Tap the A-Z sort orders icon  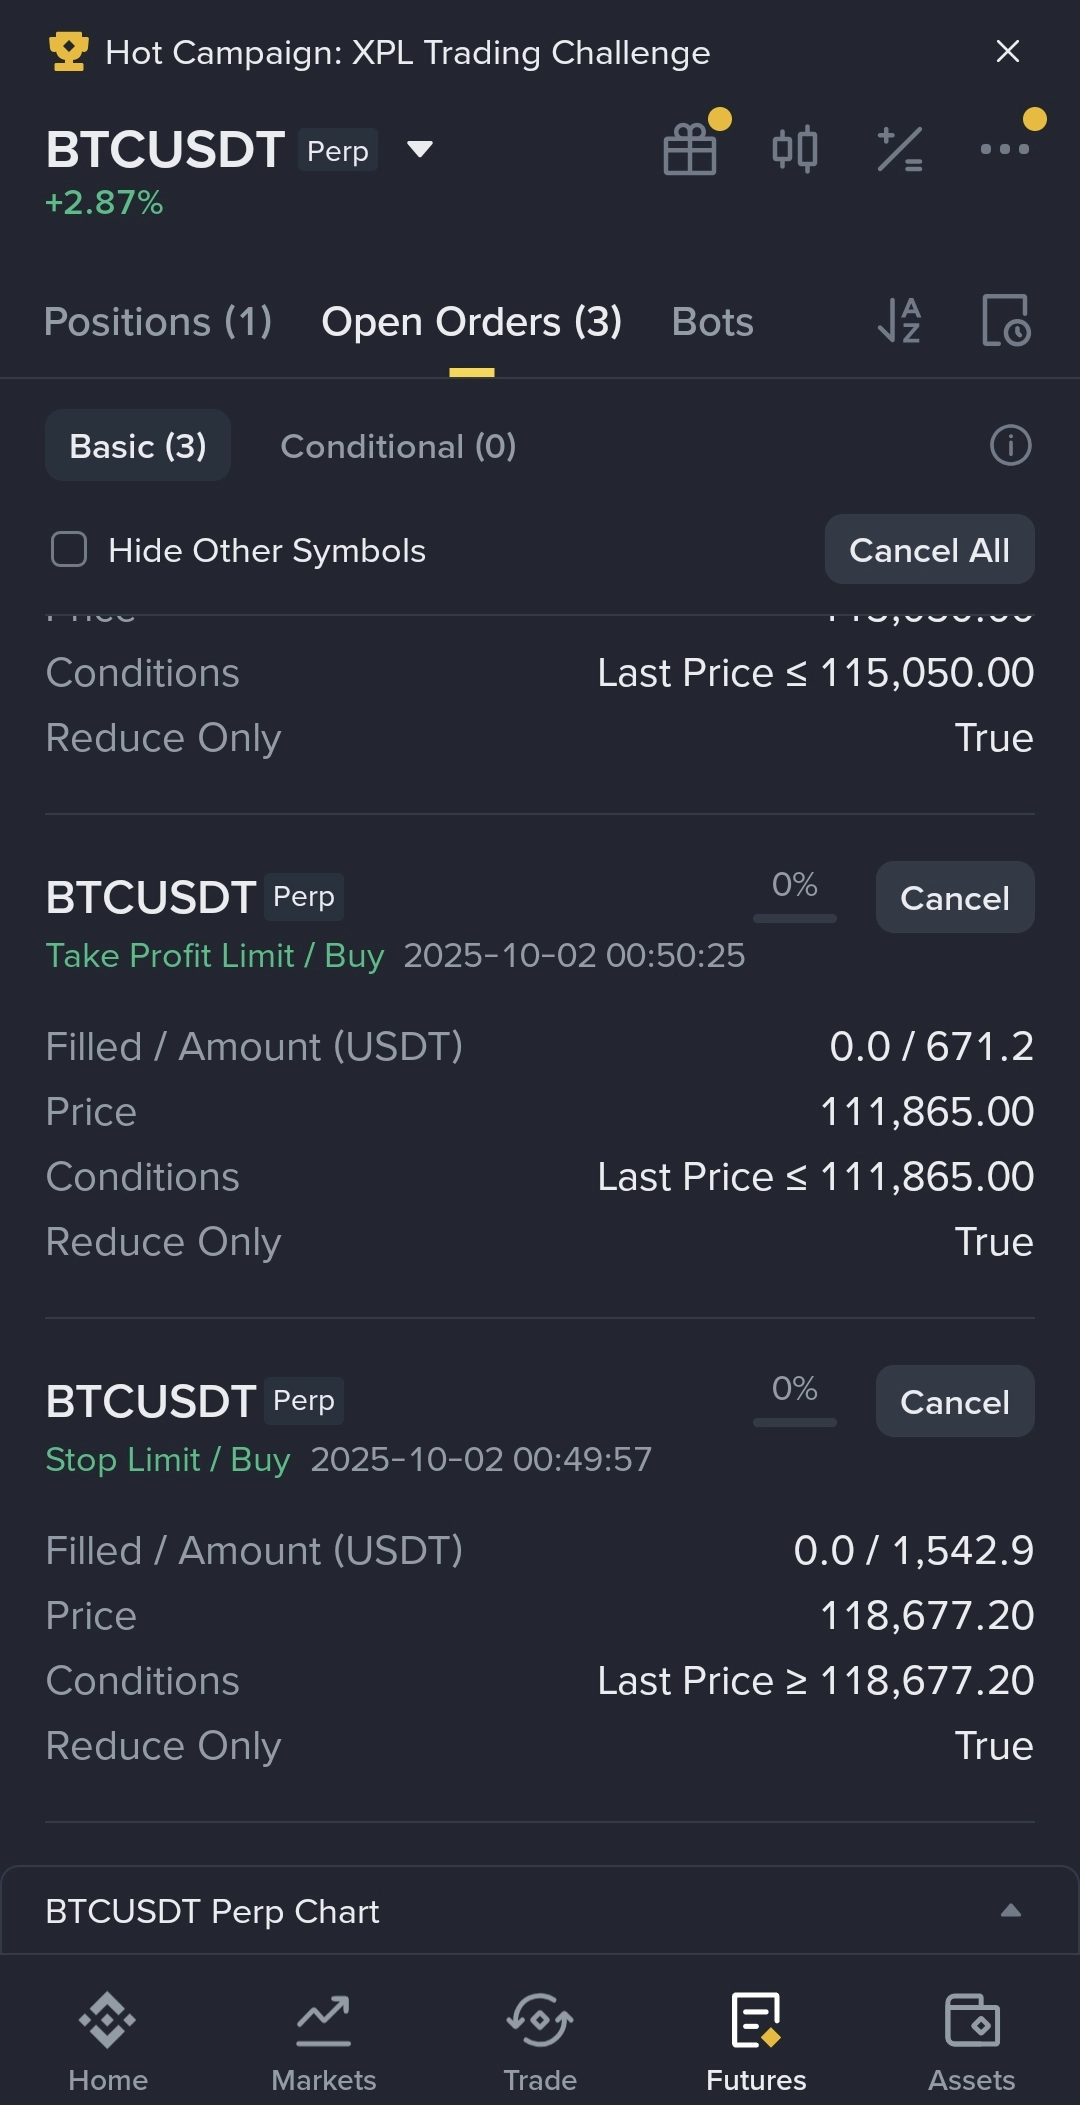coord(899,321)
